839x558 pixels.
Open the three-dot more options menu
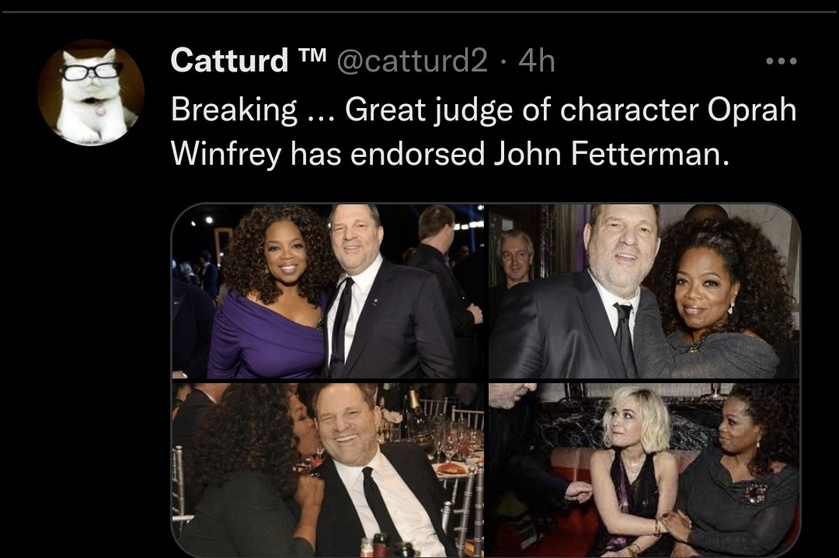click(x=780, y=62)
